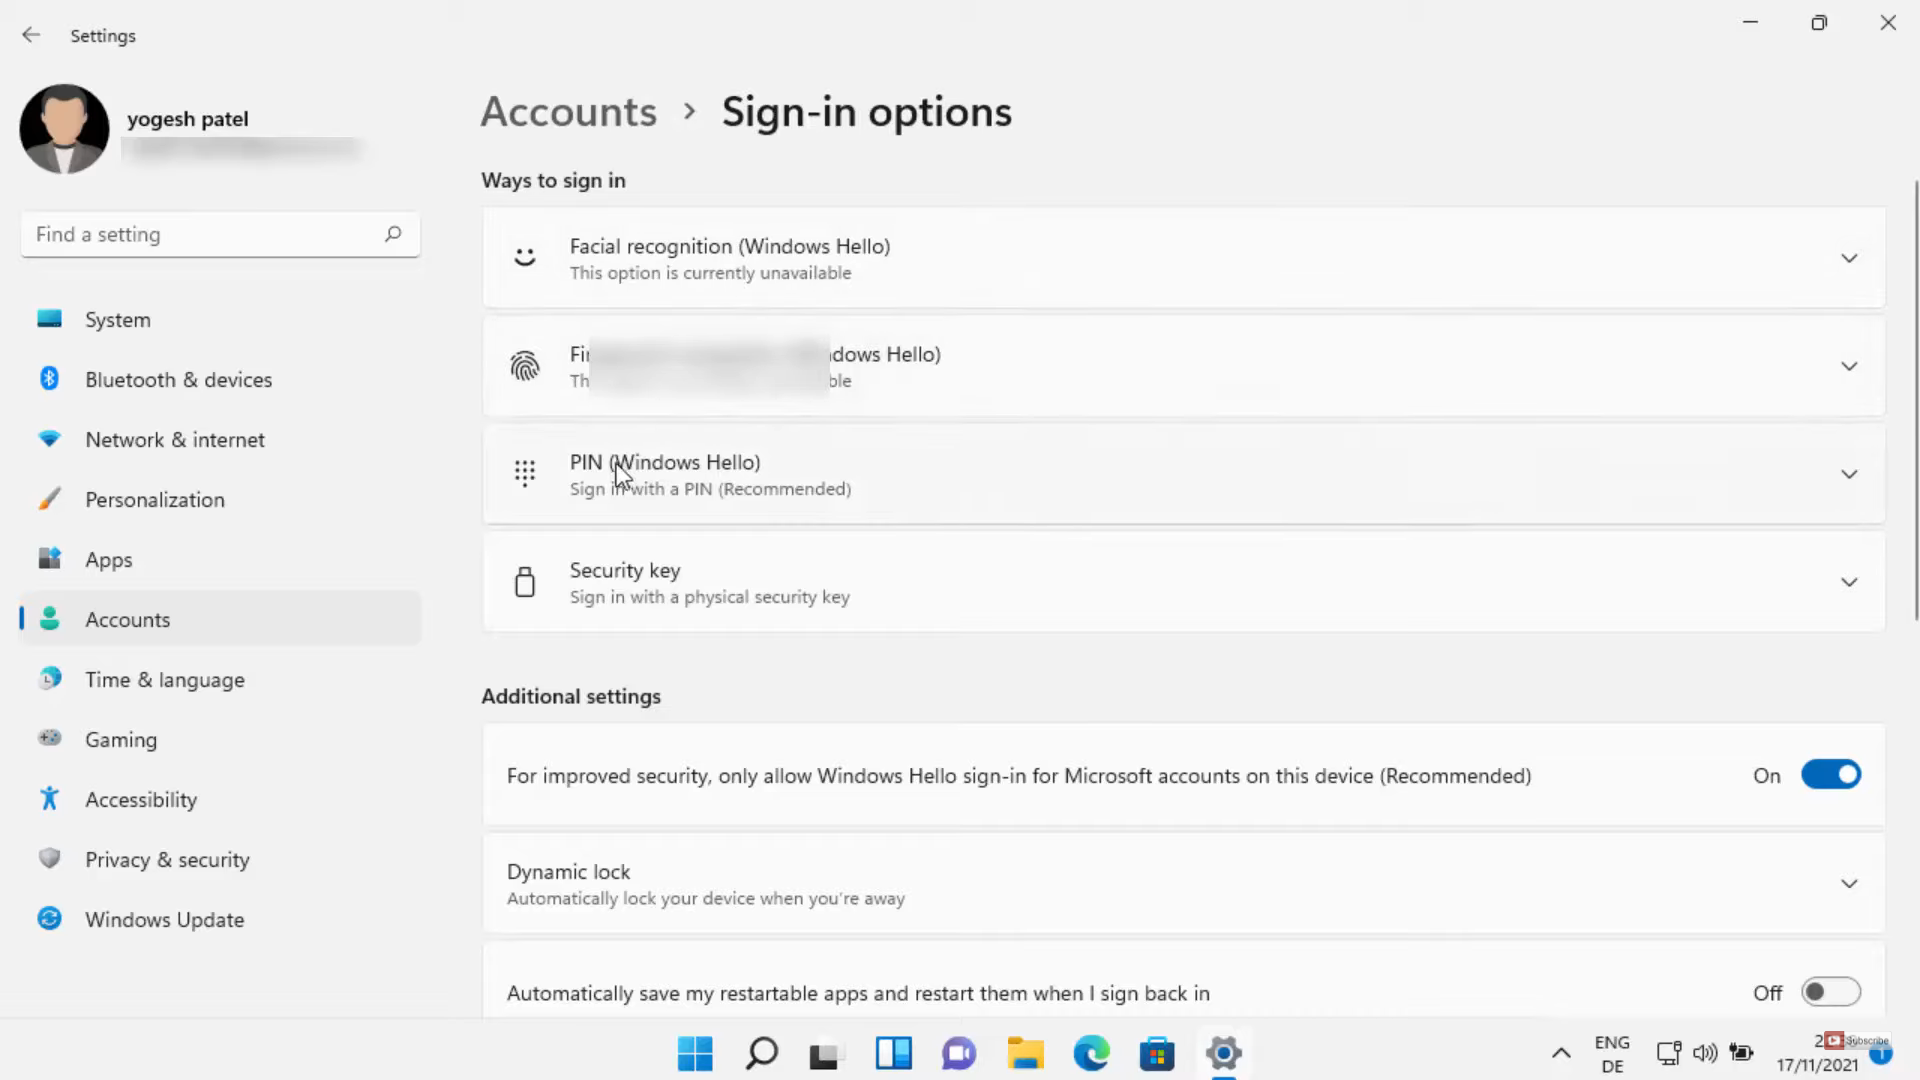The width and height of the screenshot is (1920, 1080).
Task: Click the Network wifi icon in sidebar
Action: 49,439
